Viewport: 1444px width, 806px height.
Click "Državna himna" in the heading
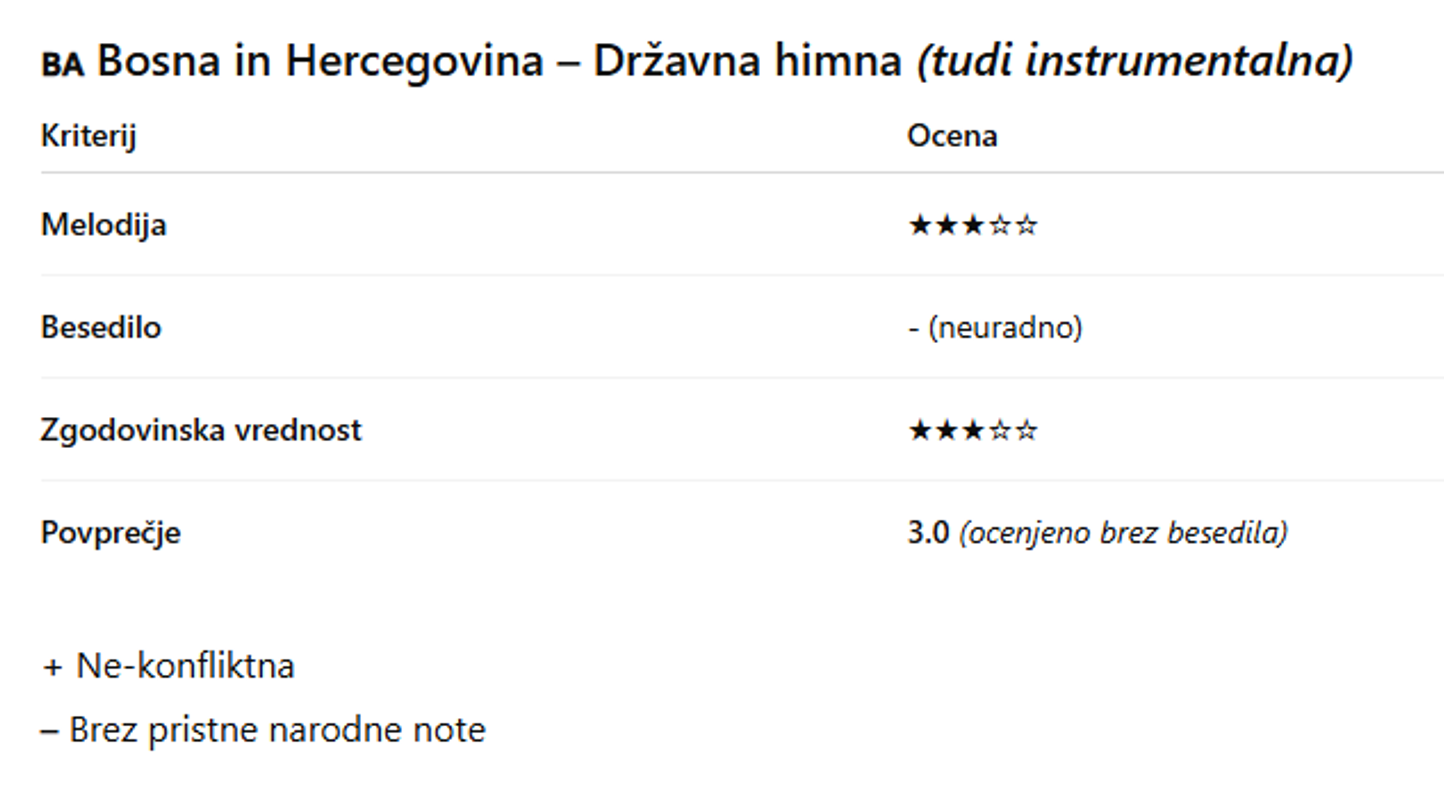(747, 62)
